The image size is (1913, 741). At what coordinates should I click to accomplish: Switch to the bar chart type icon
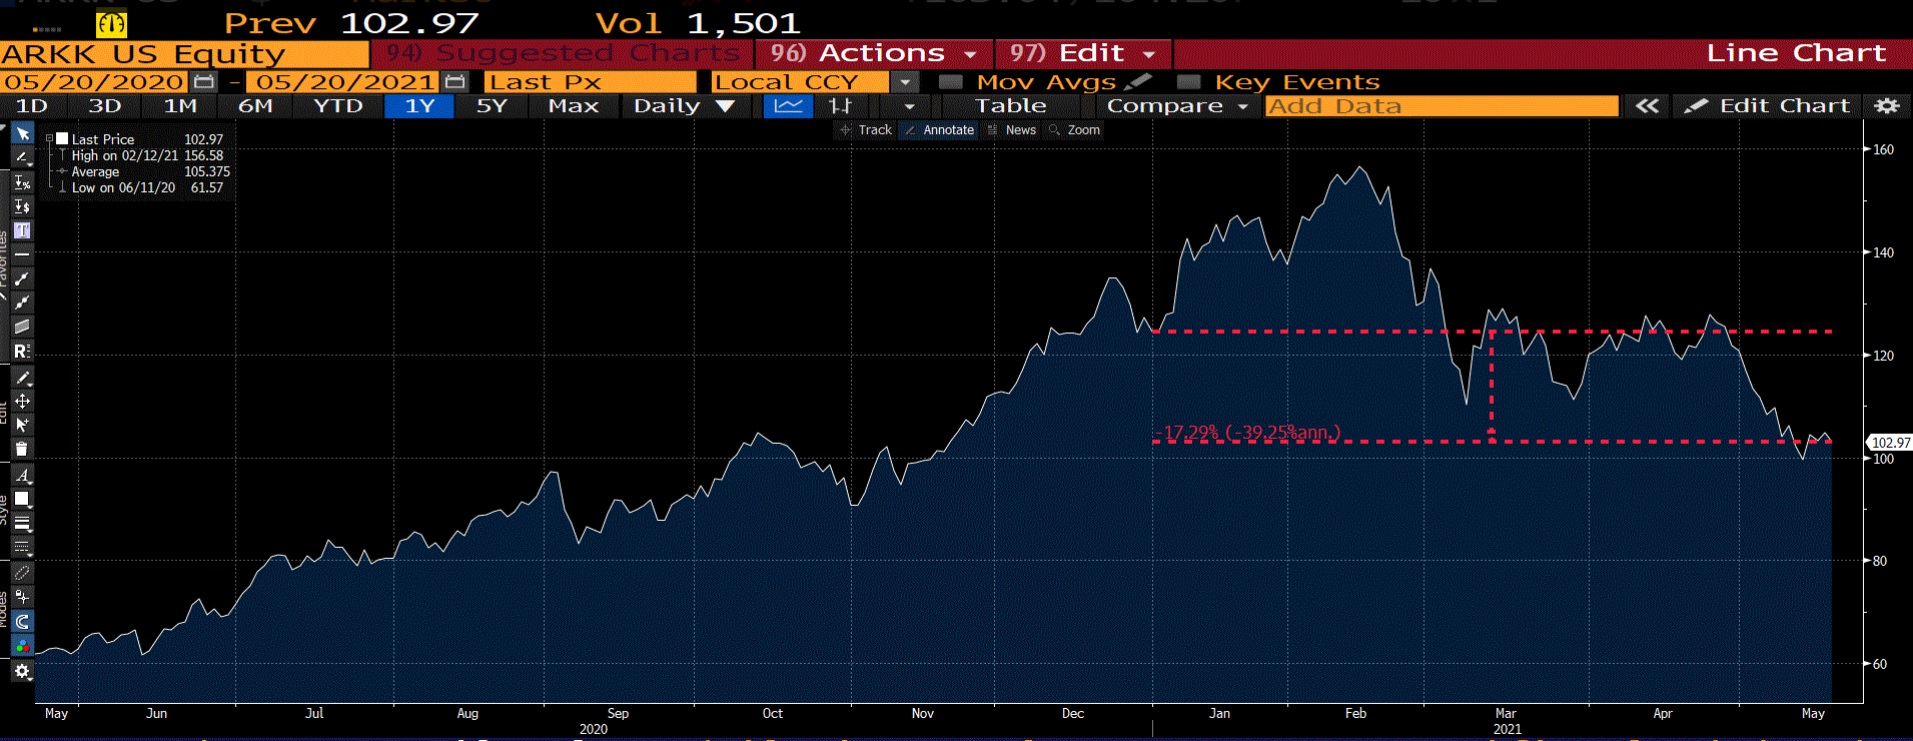click(840, 106)
